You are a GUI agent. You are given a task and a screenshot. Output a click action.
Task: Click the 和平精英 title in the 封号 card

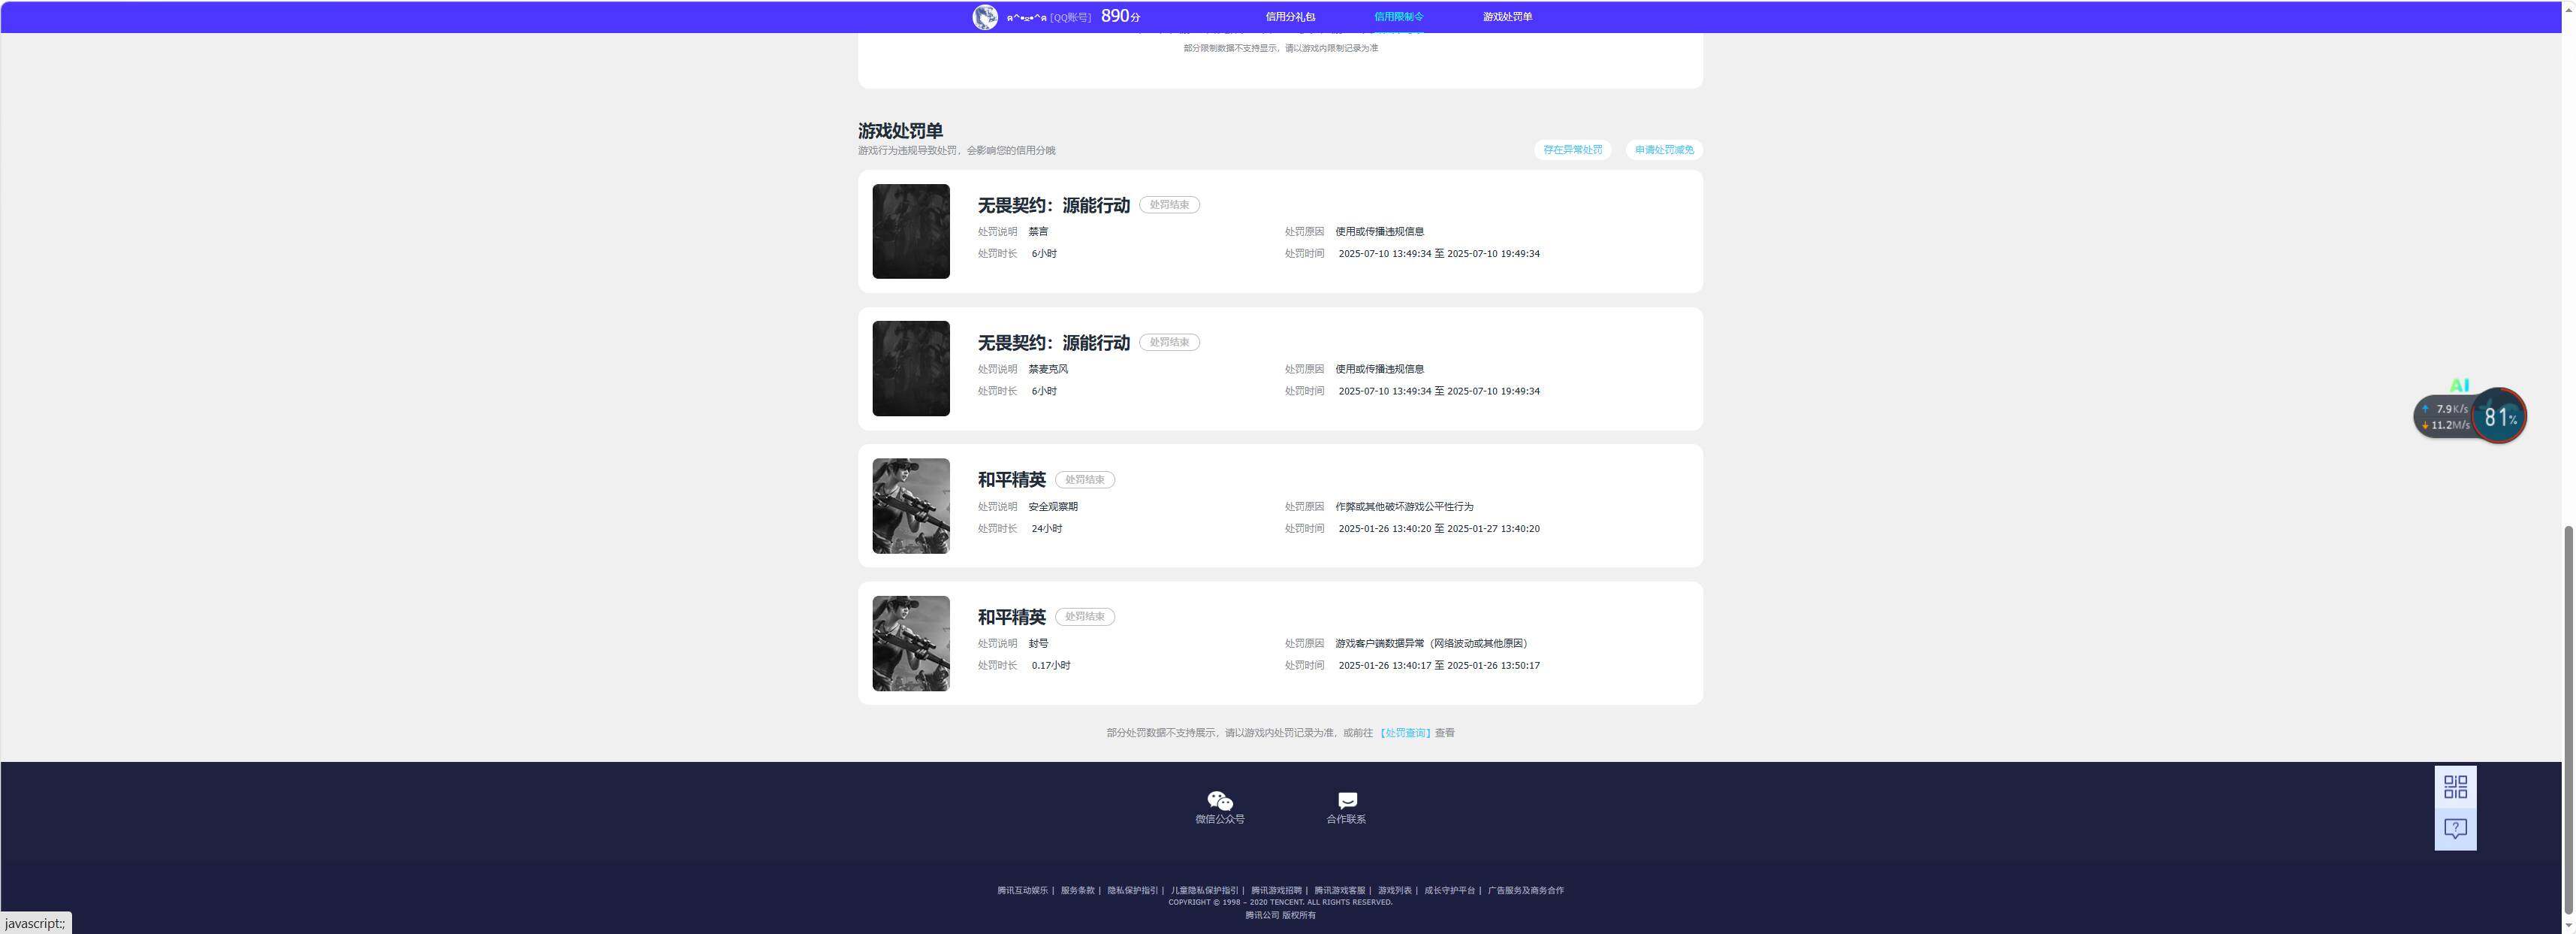1011,617
